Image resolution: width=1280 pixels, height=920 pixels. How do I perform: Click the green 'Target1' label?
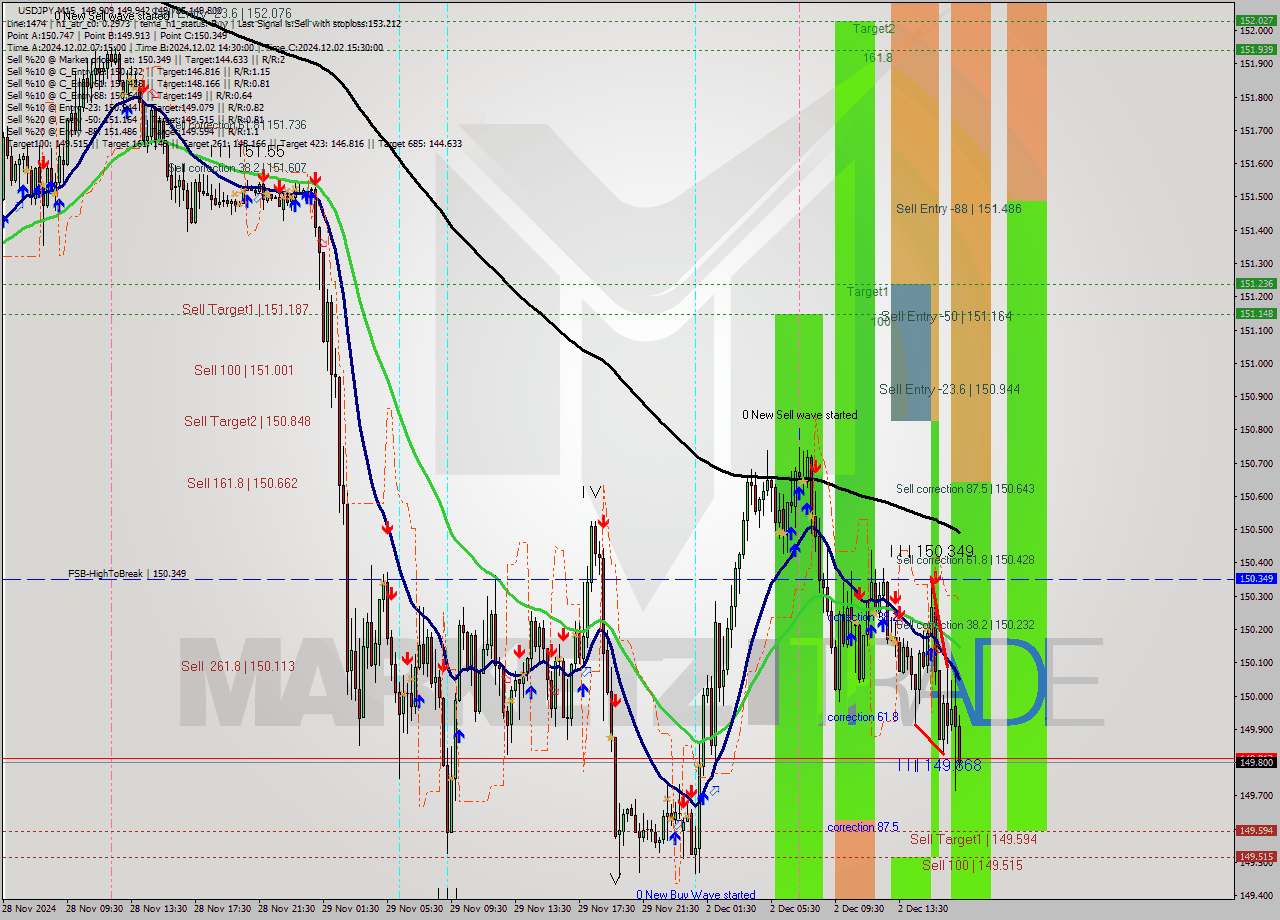(868, 292)
